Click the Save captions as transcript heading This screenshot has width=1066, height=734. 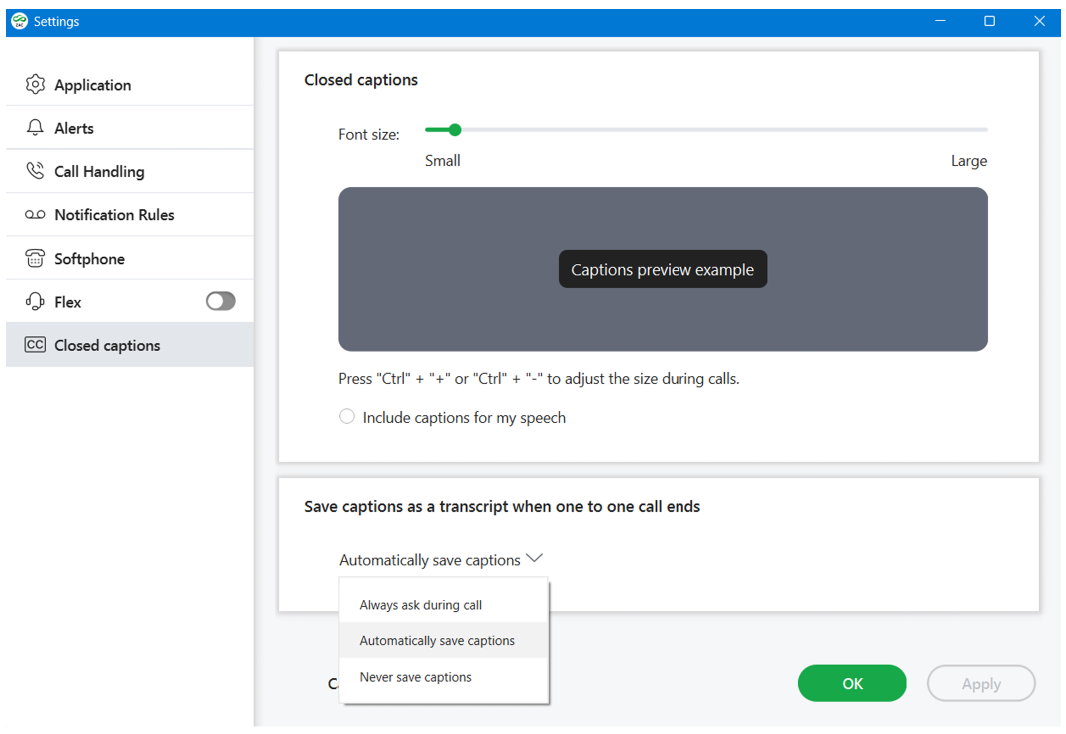pyautogui.click(x=502, y=506)
